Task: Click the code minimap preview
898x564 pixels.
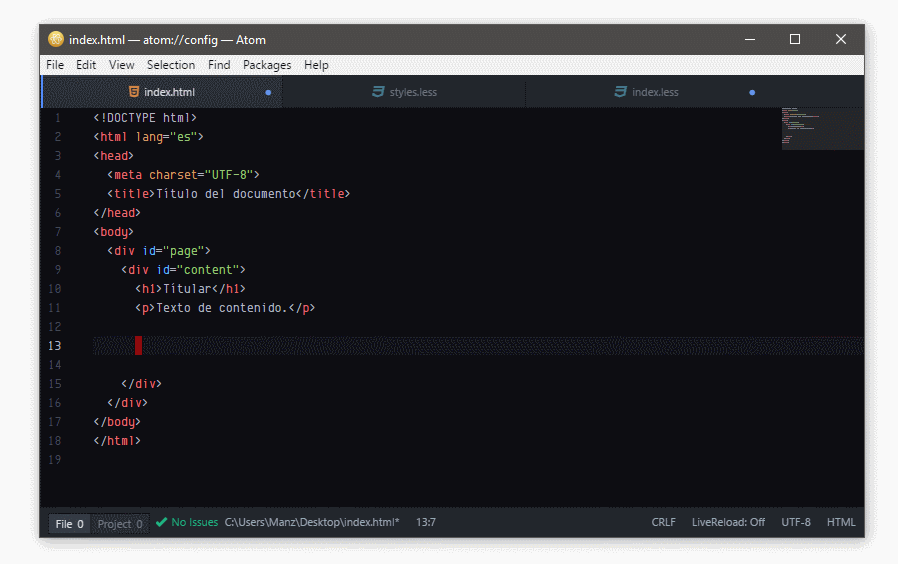Action: [x=822, y=128]
